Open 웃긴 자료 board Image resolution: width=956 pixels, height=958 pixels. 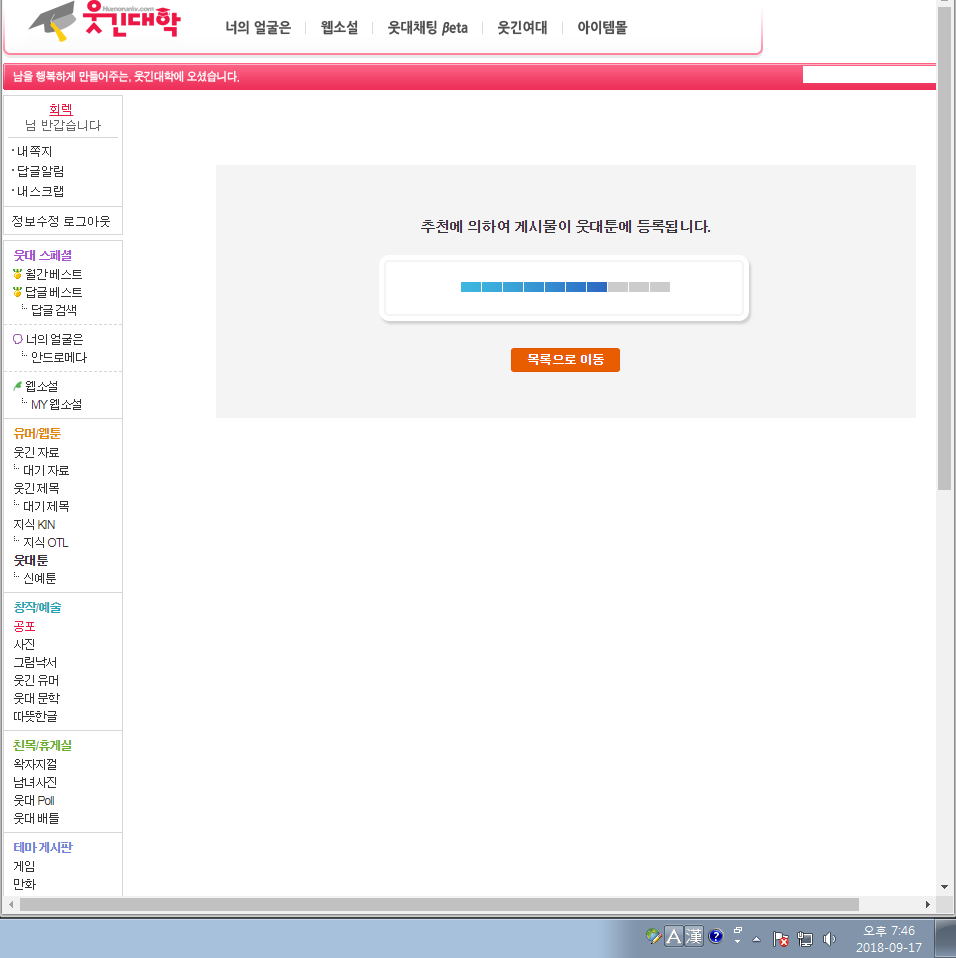tap(36, 452)
